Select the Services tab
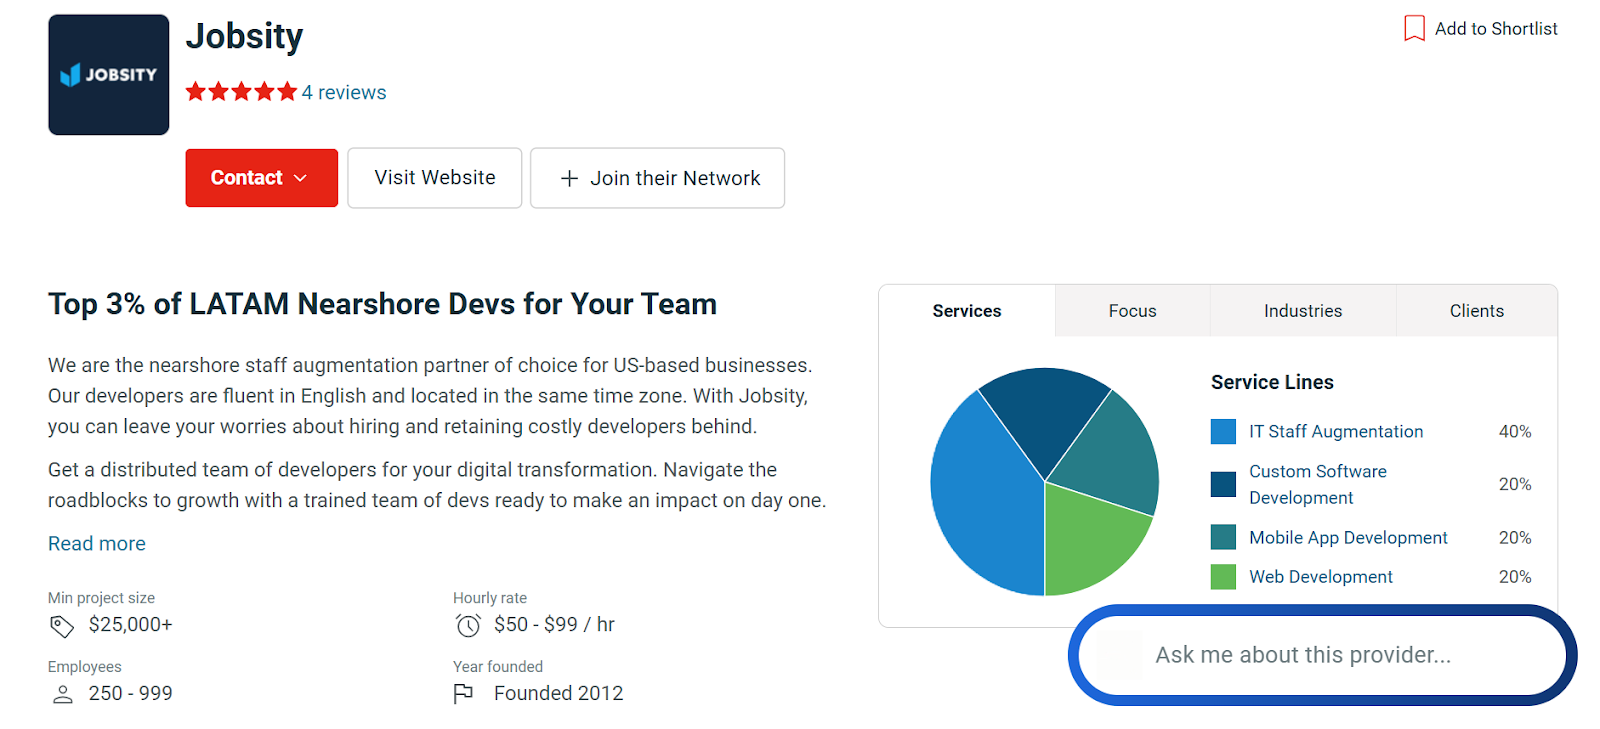 tap(967, 311)
